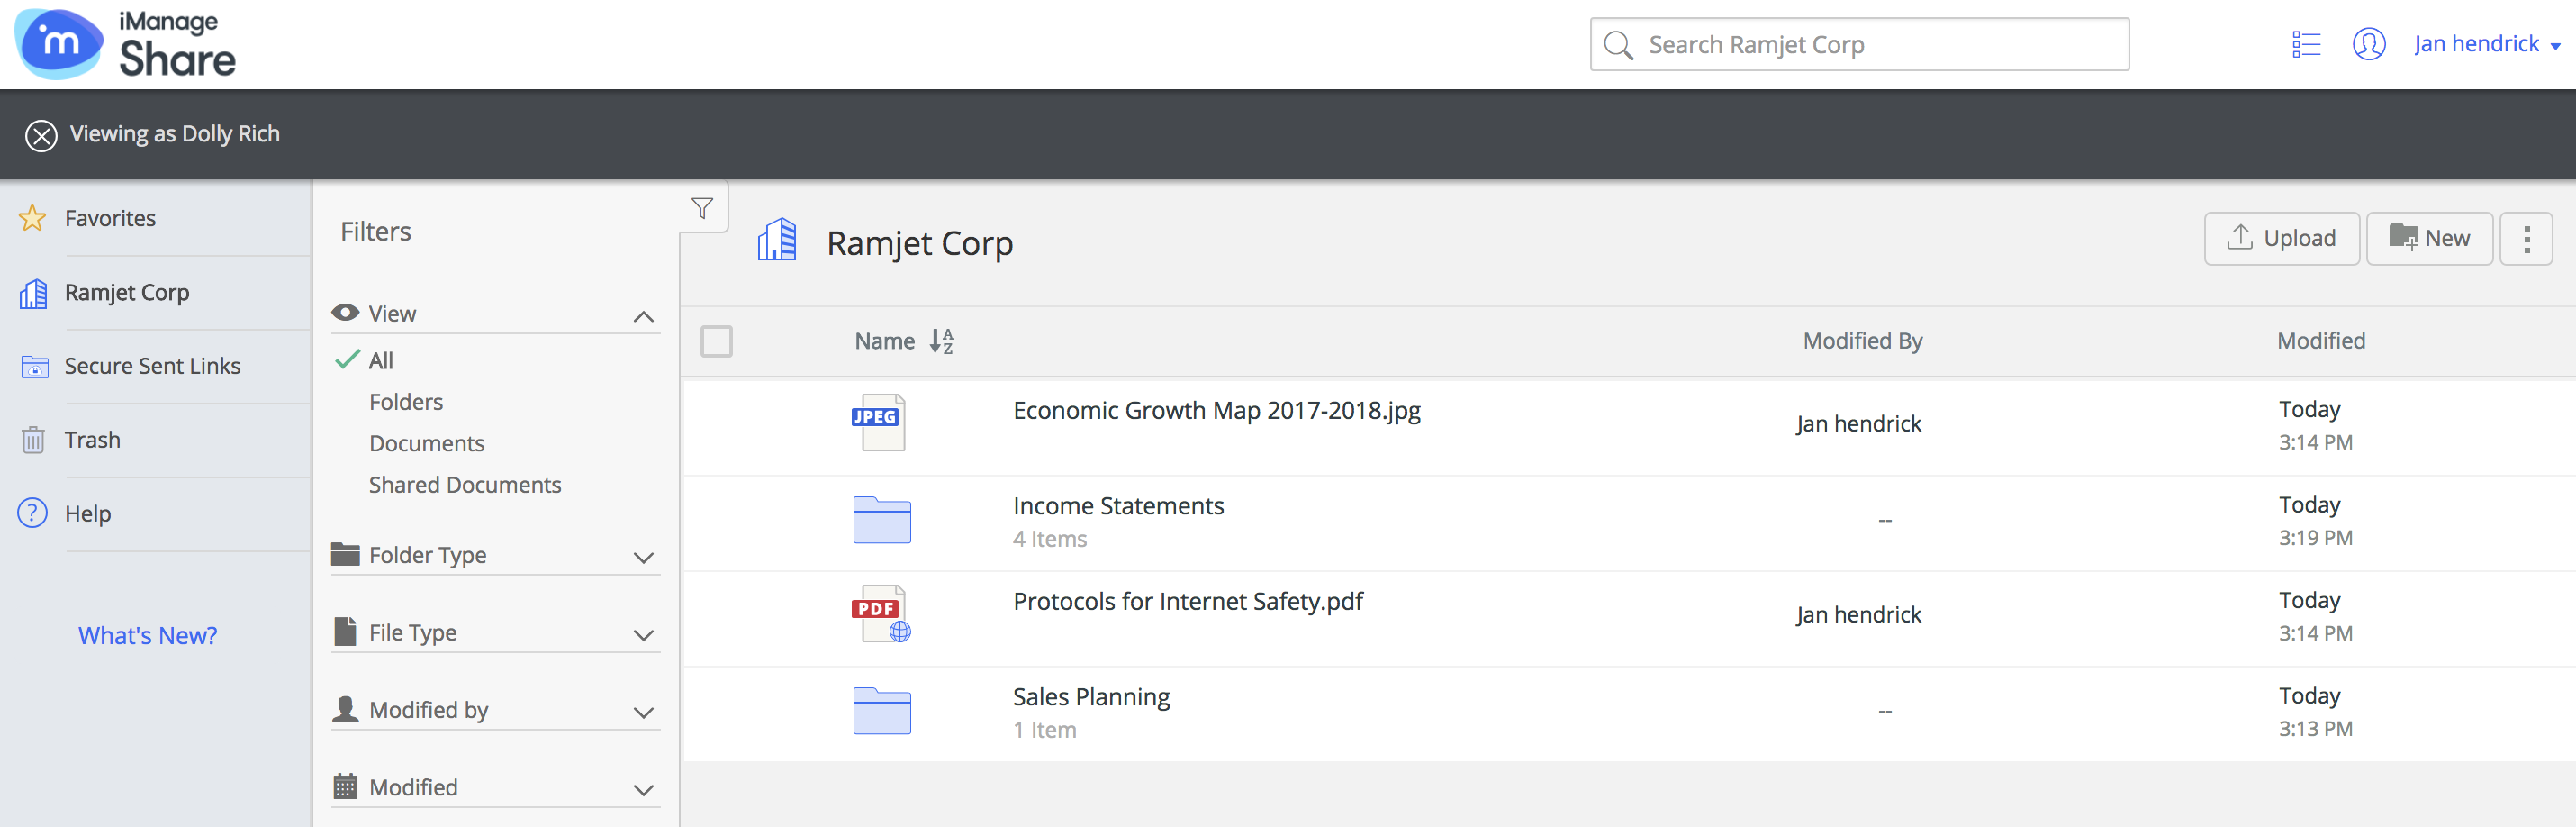
Task: Open the list view icon in header
Action: pos(2305,44)
